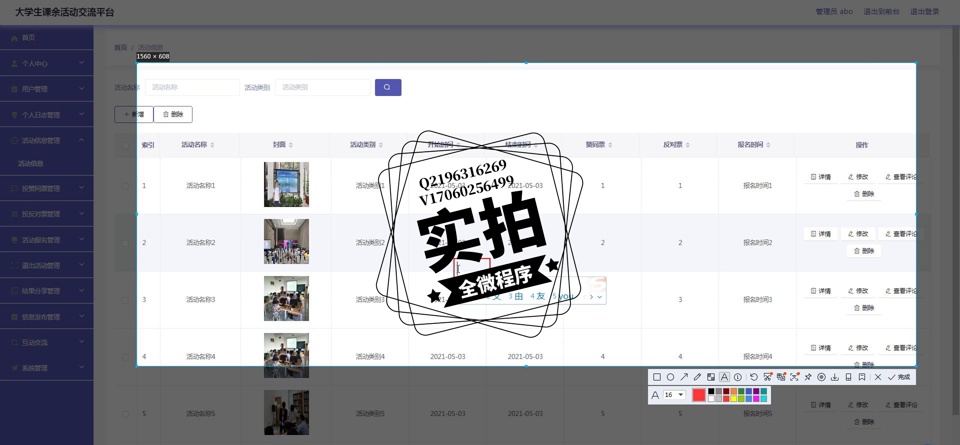This screenshot has height=445, width=960.
Task: Sort by 活动名称 column arrows
Action: tap(212, 145)
